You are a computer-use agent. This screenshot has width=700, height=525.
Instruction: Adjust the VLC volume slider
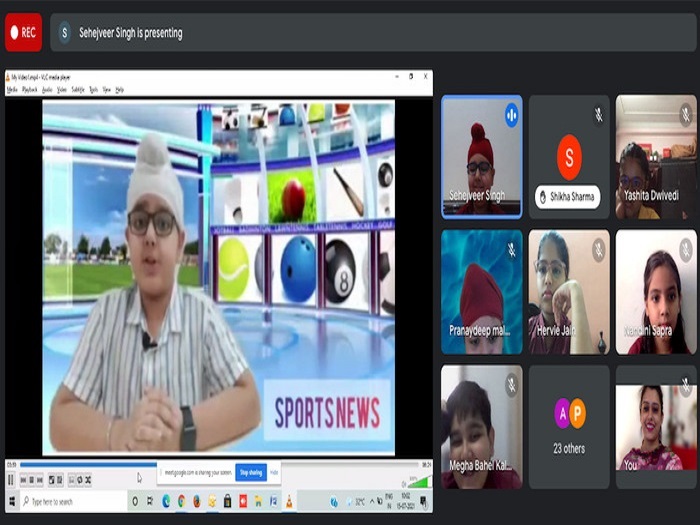pyautogui.click(x=419, y=482)
